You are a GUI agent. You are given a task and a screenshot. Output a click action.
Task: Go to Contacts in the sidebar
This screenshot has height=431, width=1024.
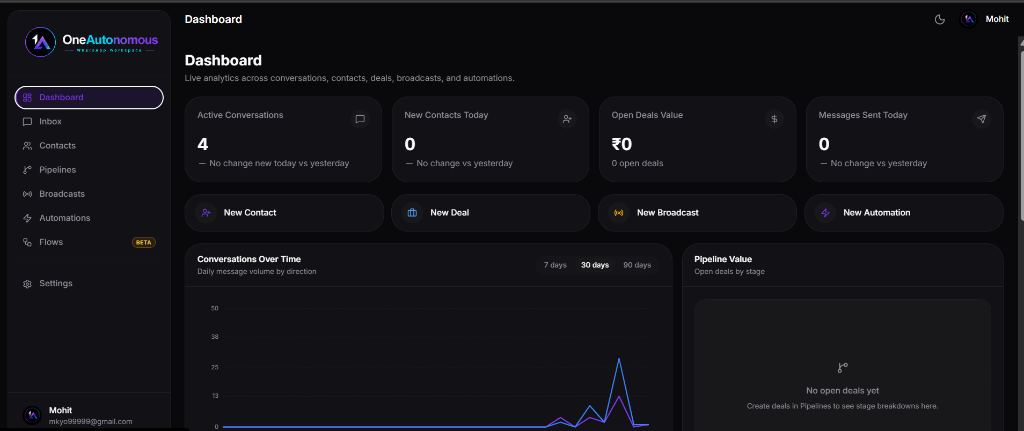tap(89, 146)
